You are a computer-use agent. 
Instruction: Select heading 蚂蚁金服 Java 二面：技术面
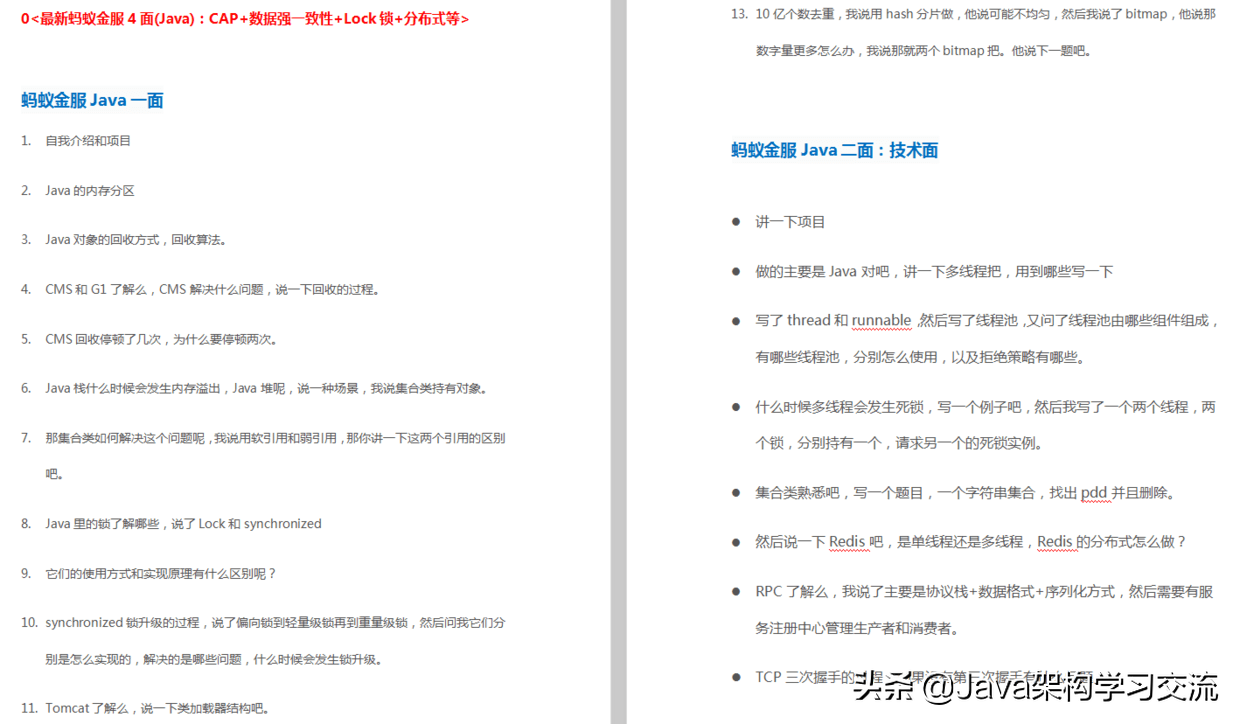click(834, 150)
